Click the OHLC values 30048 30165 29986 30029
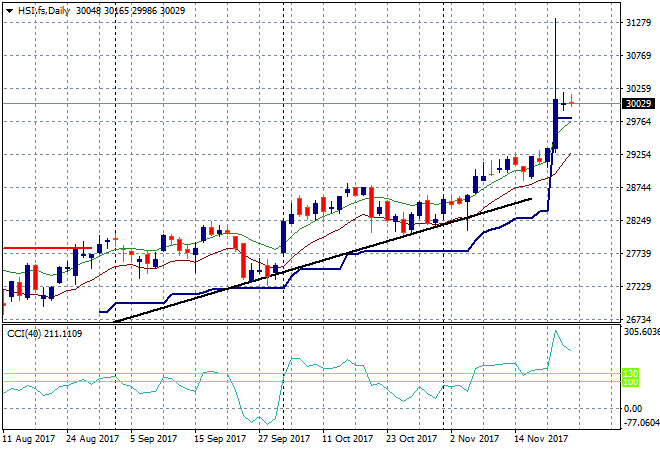 point(130,11)
